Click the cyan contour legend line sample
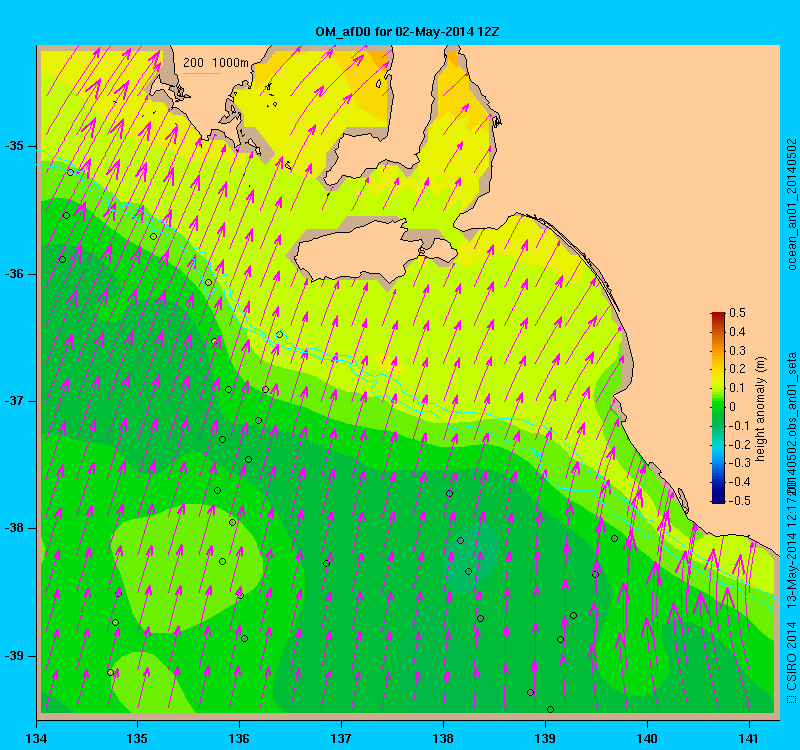The height and width of the screenshot is (750, 800). (x=202, y=73)
